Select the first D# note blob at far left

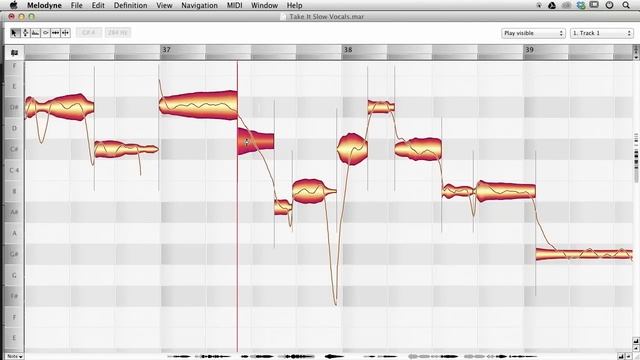[x=60, y=107]
